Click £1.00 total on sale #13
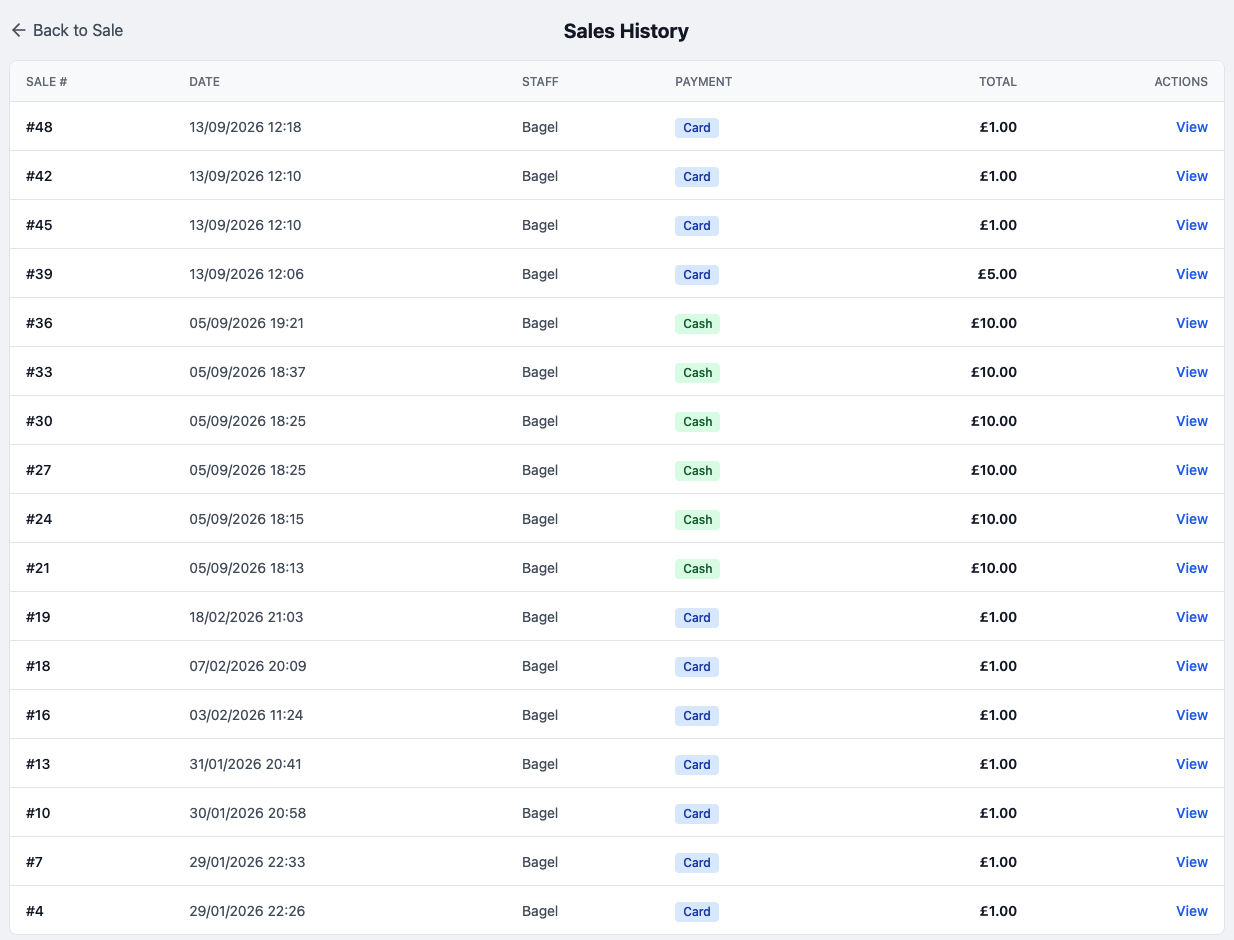 coord(998,764)
